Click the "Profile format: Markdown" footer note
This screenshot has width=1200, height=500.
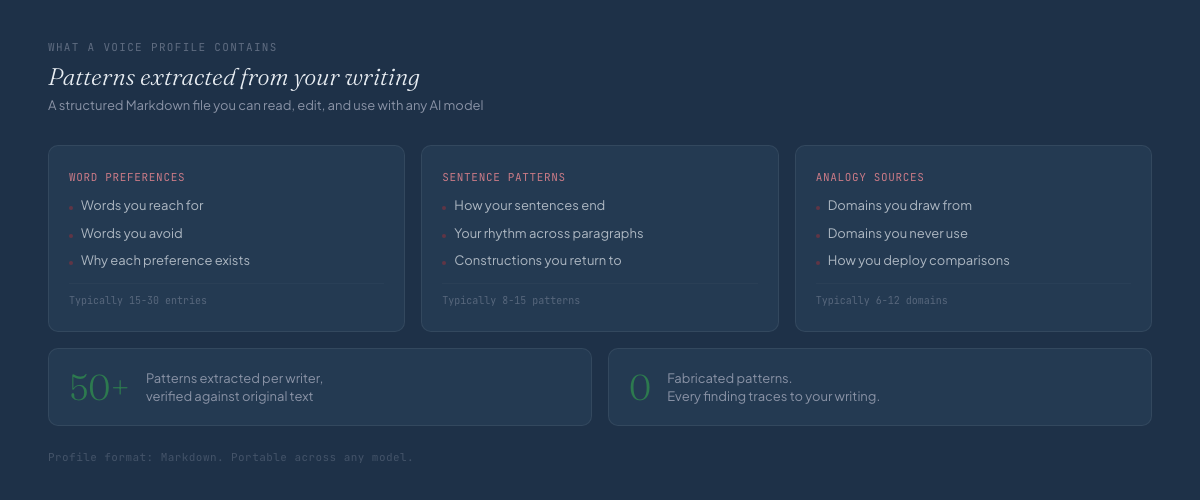[x=230, y=458]
